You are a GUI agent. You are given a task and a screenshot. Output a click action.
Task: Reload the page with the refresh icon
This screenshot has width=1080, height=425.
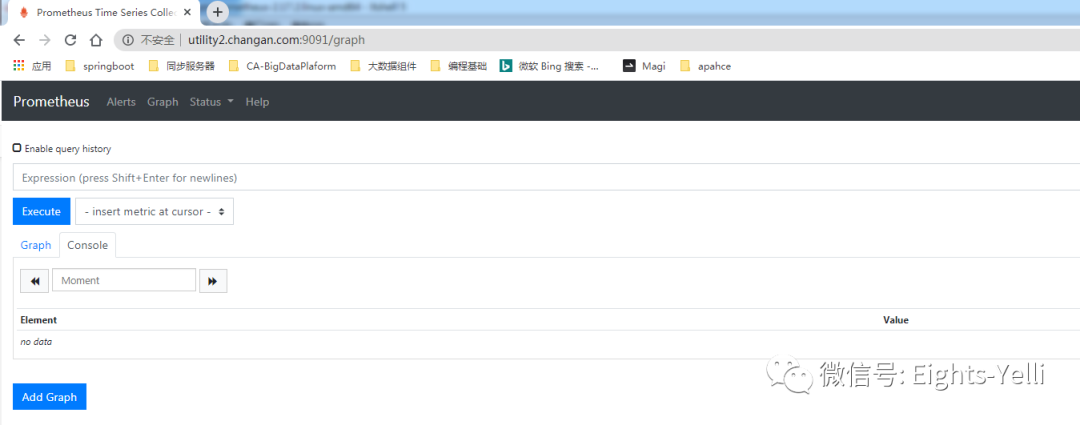click(x=70, y=40)
